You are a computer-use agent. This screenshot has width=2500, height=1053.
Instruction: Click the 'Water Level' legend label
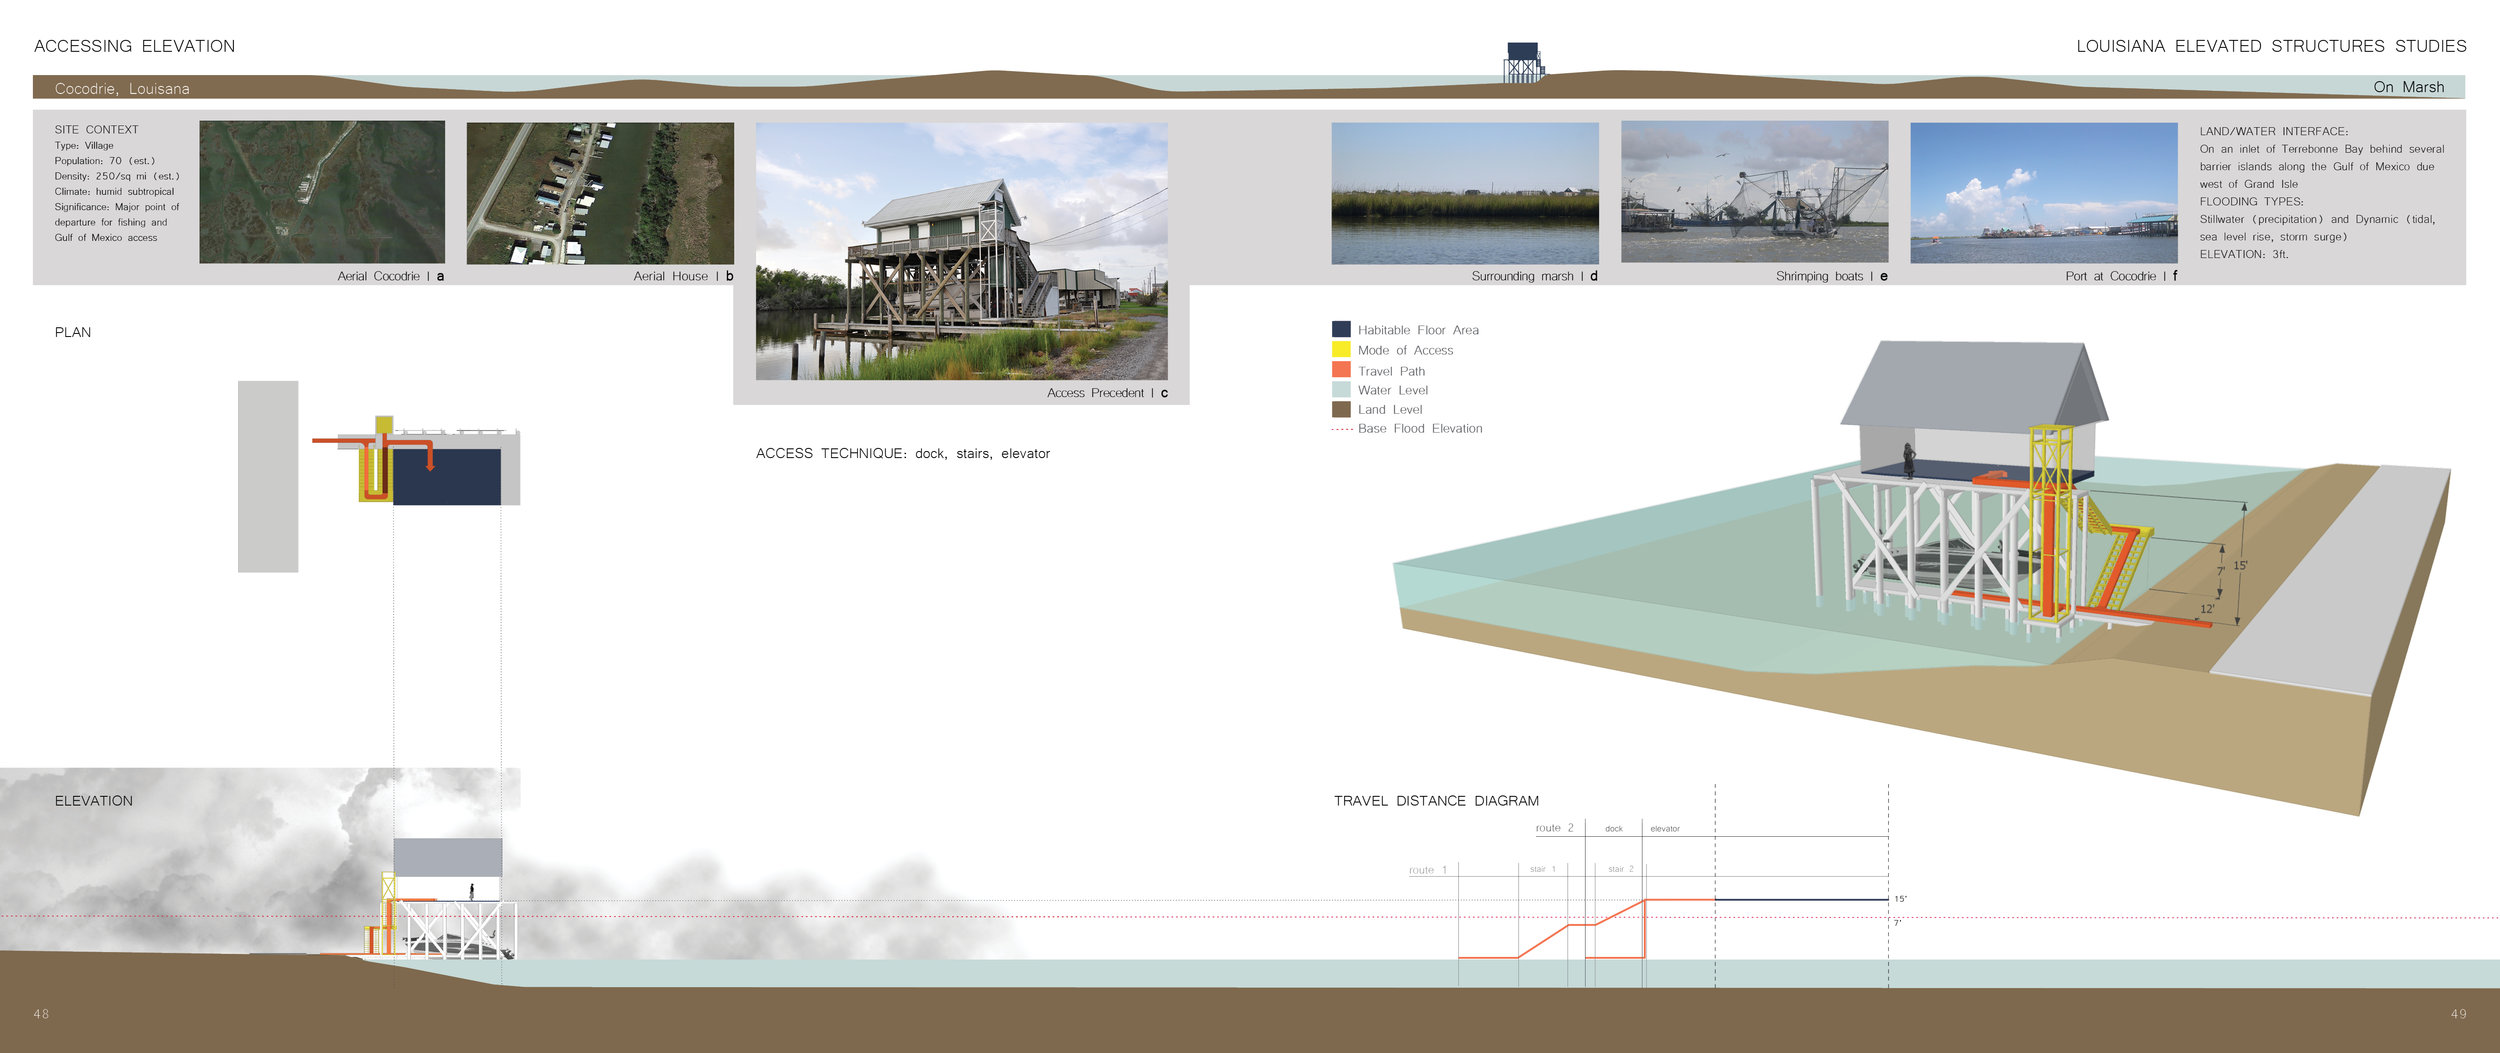point(1392,390)
